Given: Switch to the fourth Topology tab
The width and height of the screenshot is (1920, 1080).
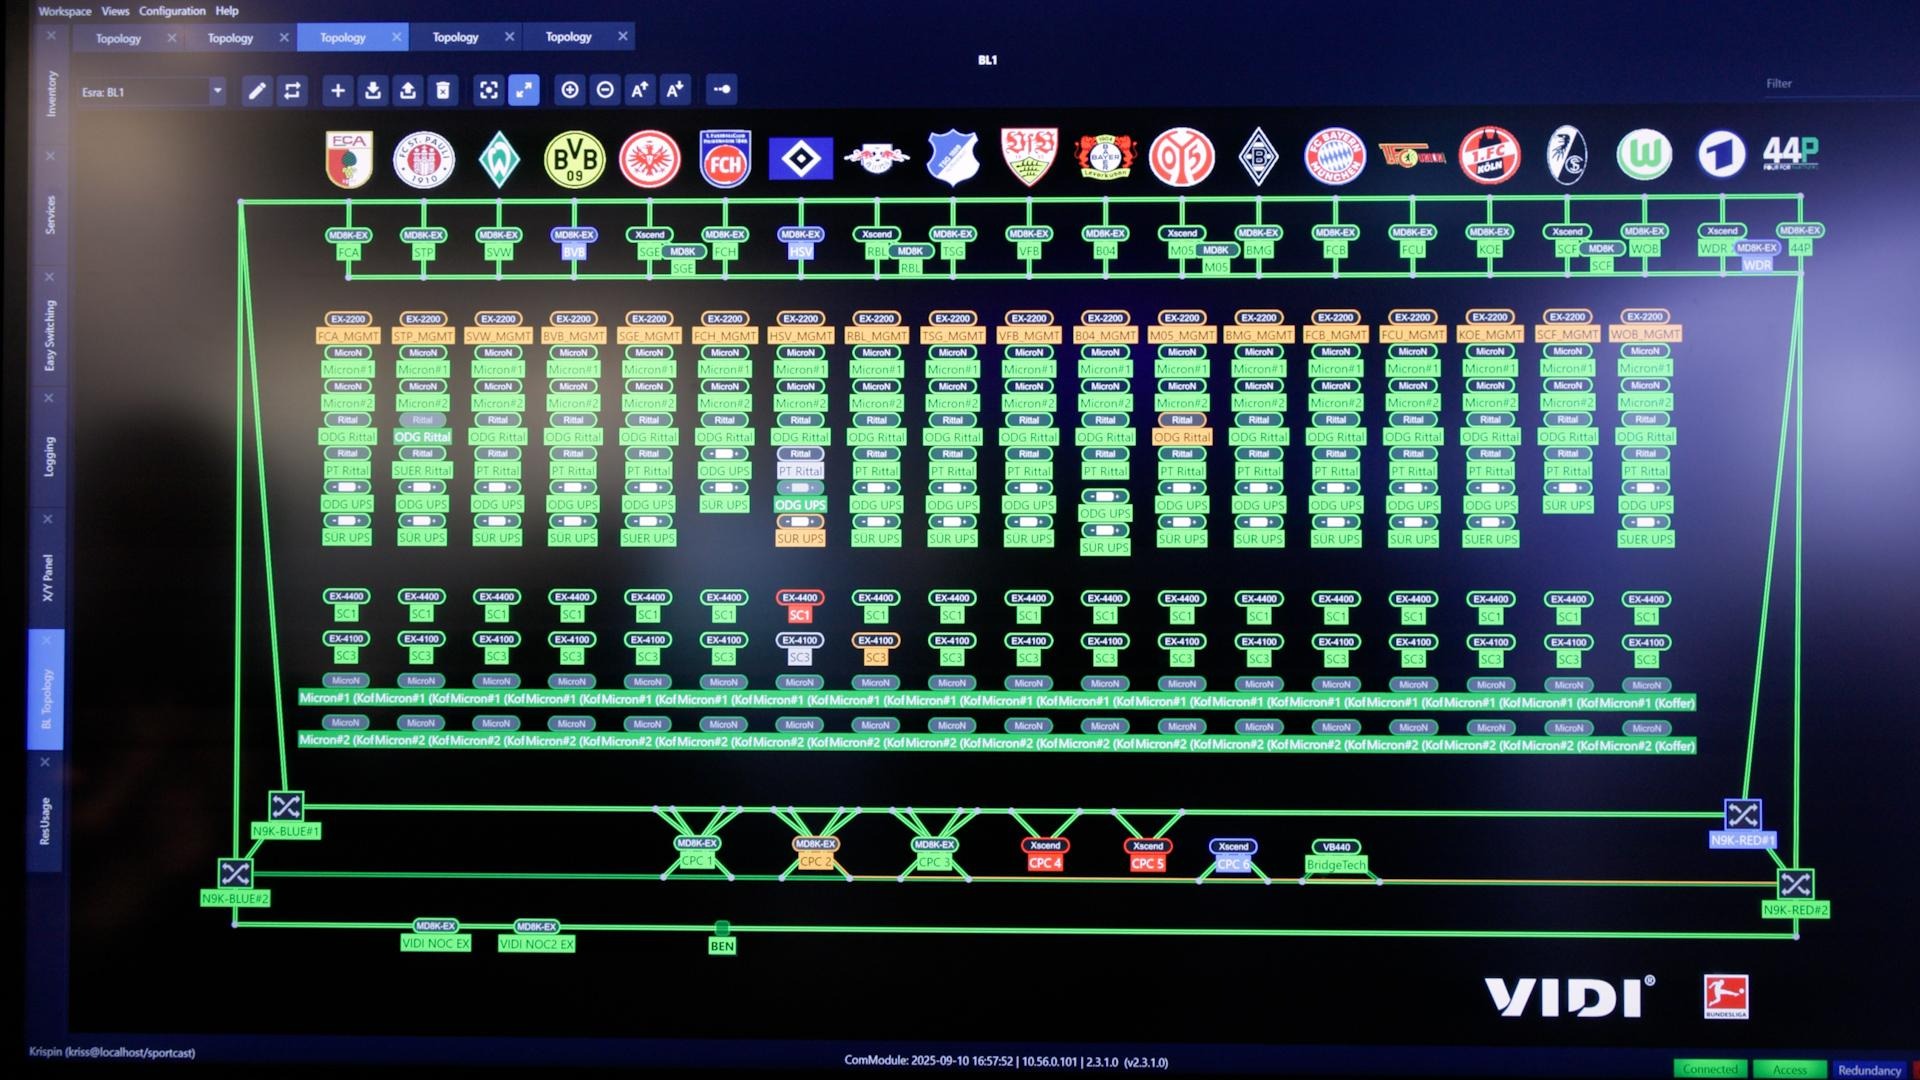Looking at the screenshot, I should click(x=456, y=37).
